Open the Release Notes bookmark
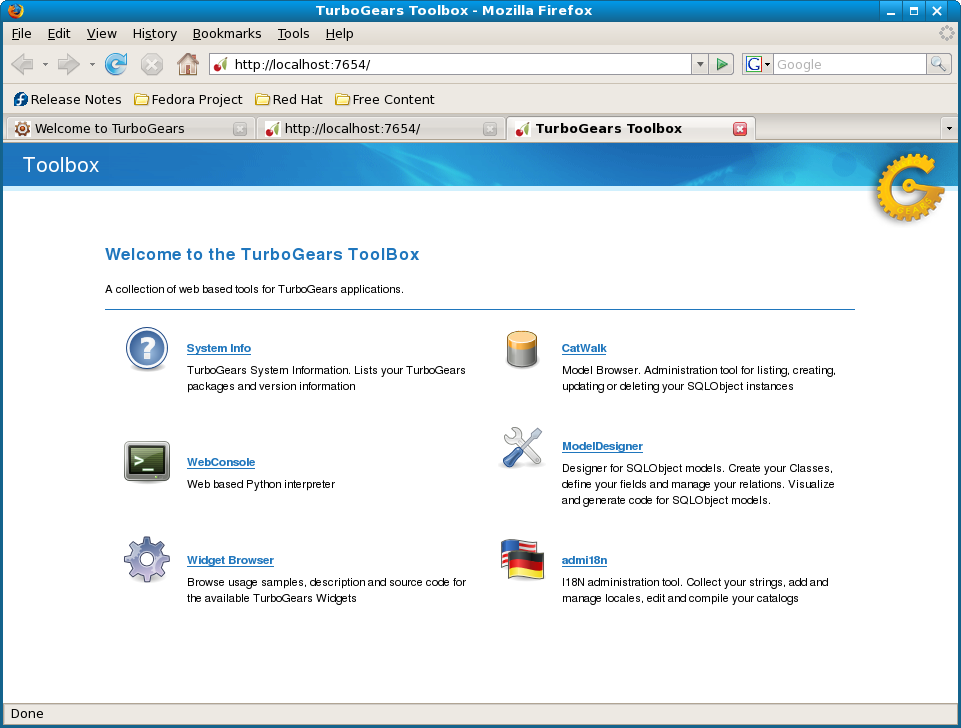The image size is (961, 728). [67, 99]
